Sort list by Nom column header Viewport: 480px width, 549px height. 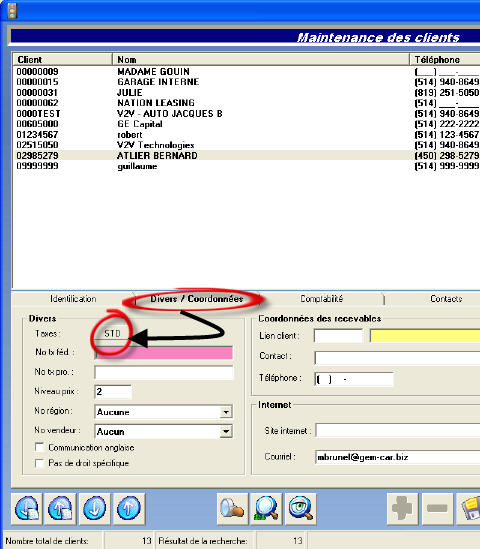tap(261, 60)
